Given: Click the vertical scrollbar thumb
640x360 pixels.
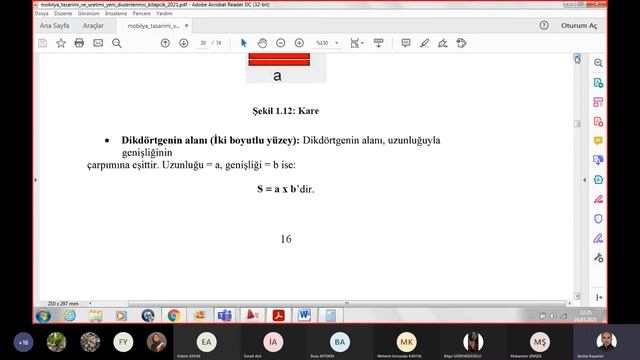Looking at the screenshot, I should pos(577,124).
